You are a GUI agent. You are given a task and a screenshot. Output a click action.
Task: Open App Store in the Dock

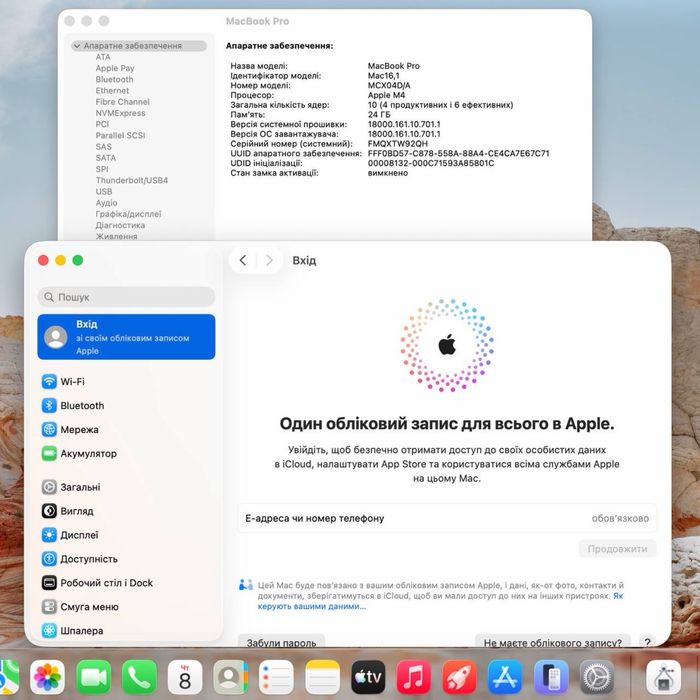(505, 677)
